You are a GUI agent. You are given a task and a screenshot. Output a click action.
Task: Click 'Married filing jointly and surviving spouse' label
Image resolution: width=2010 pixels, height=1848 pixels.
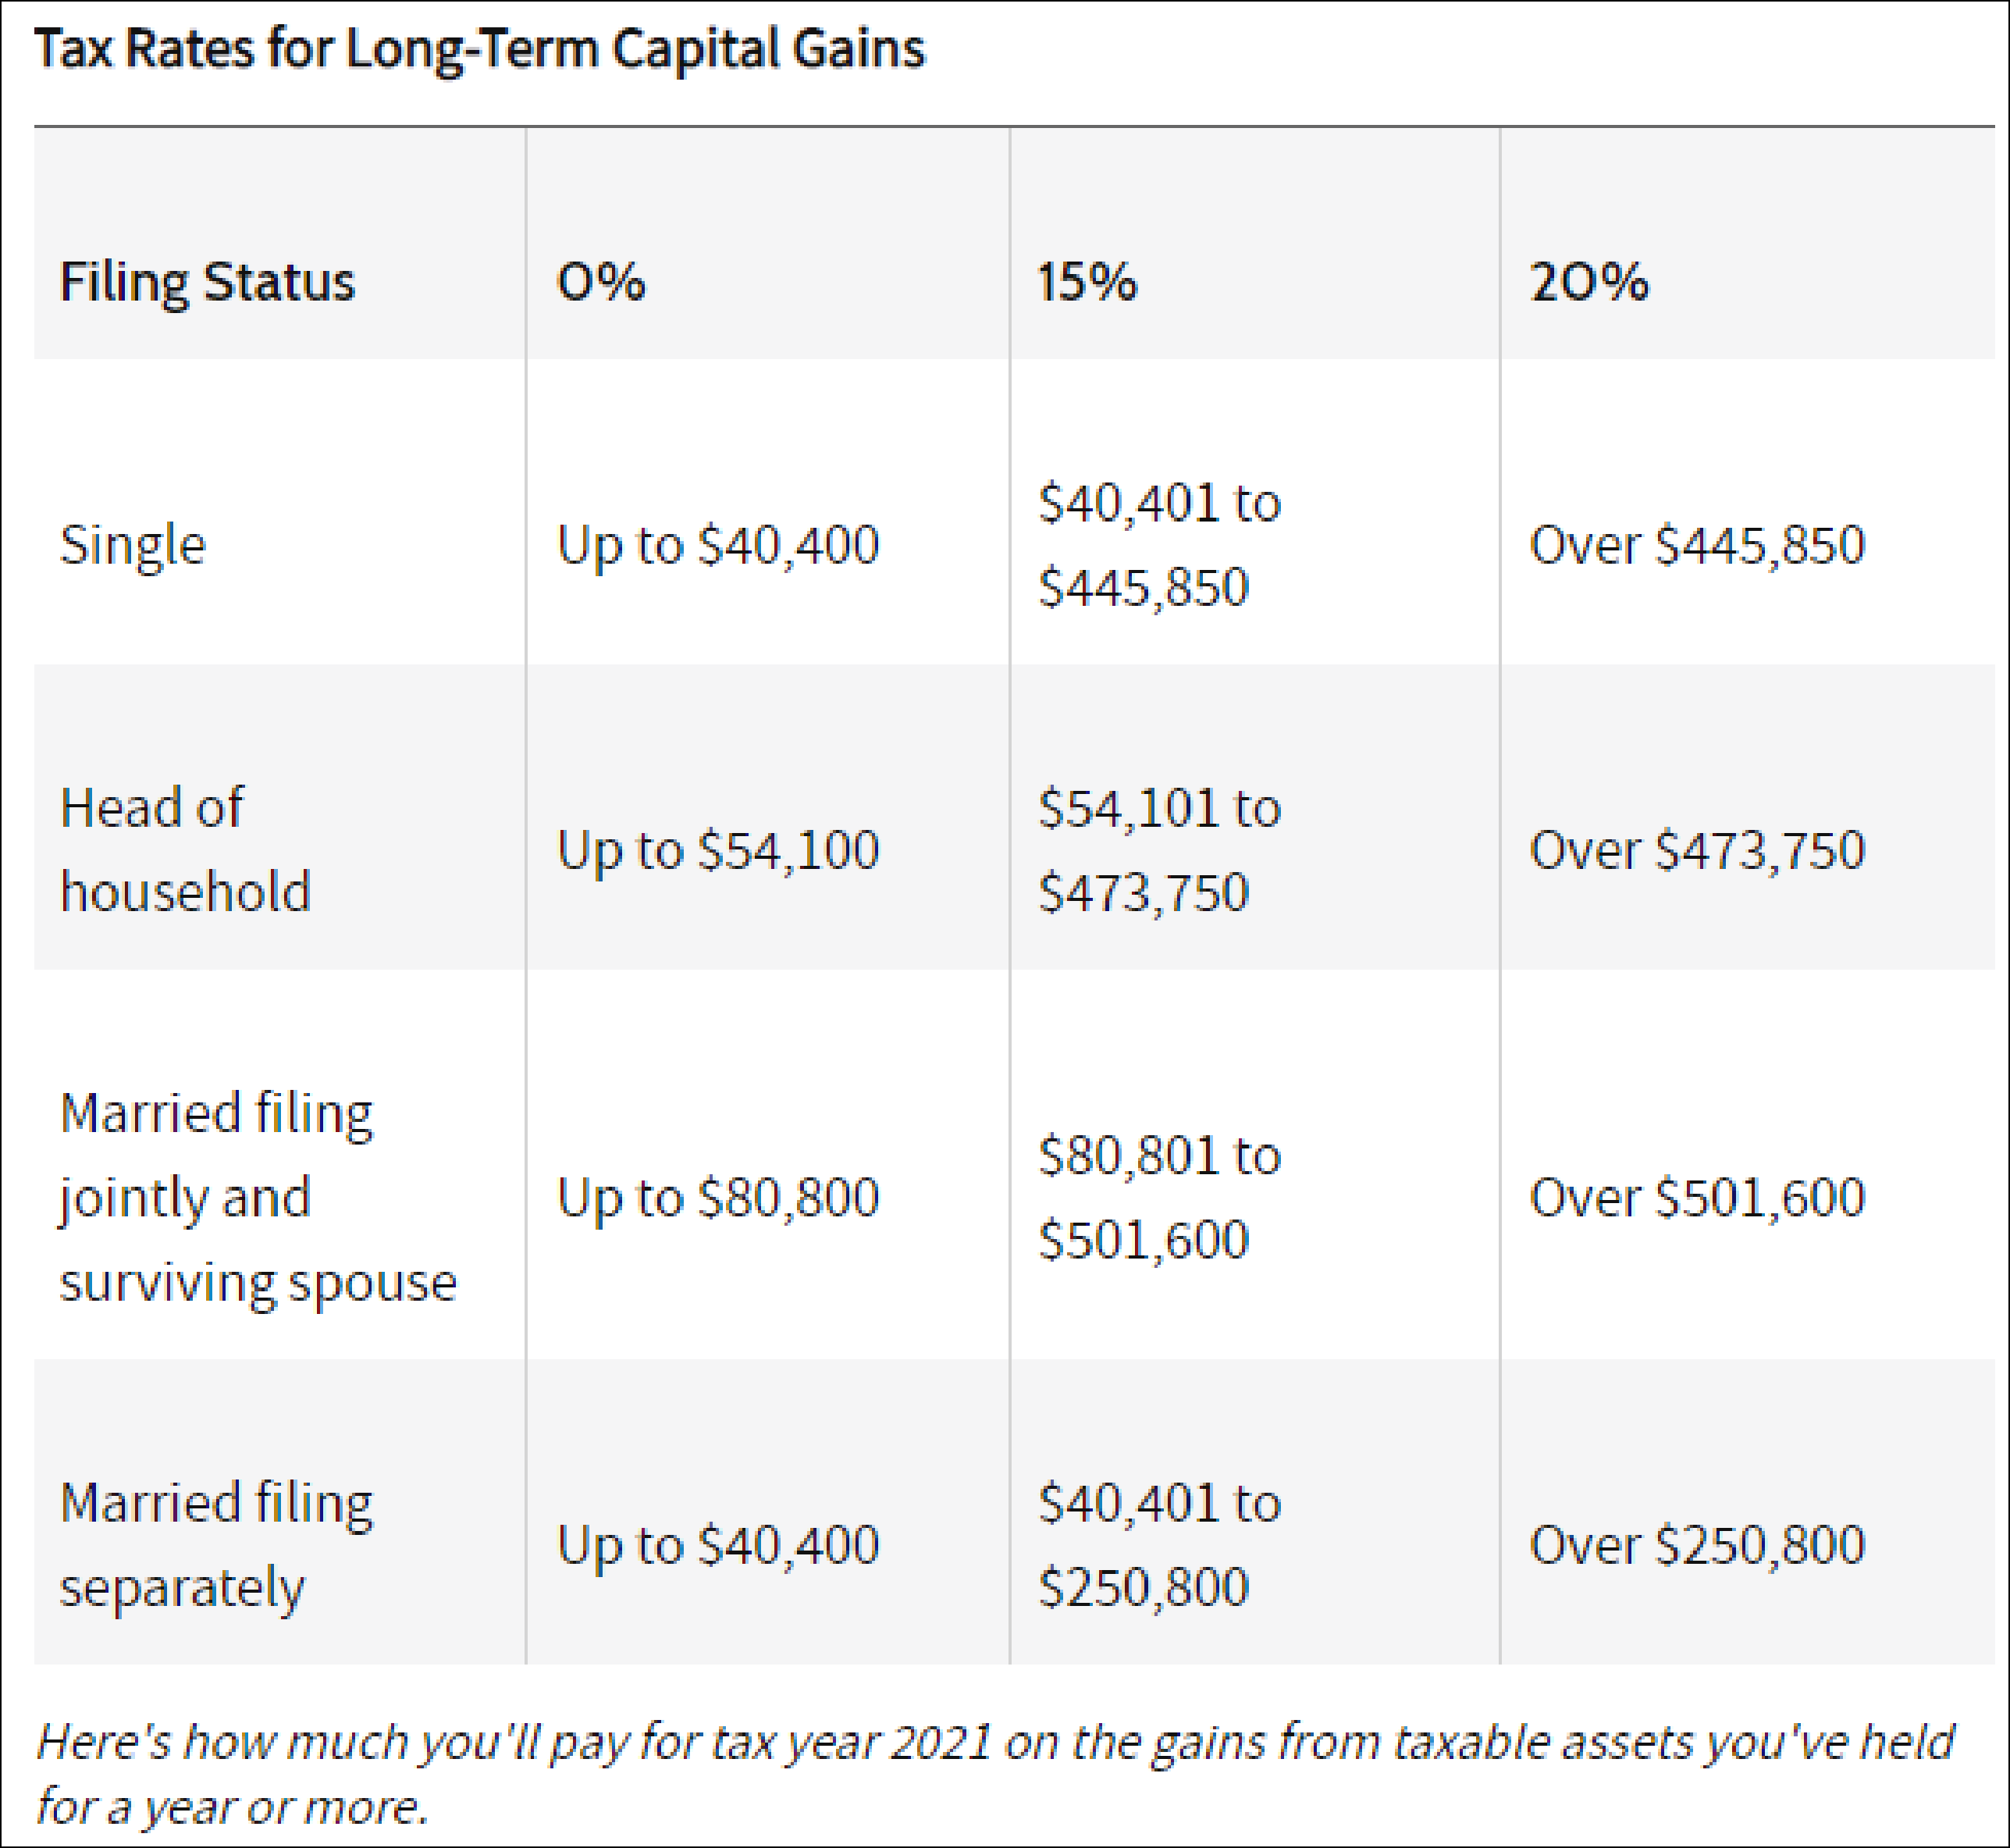(x=257, y=1197)
